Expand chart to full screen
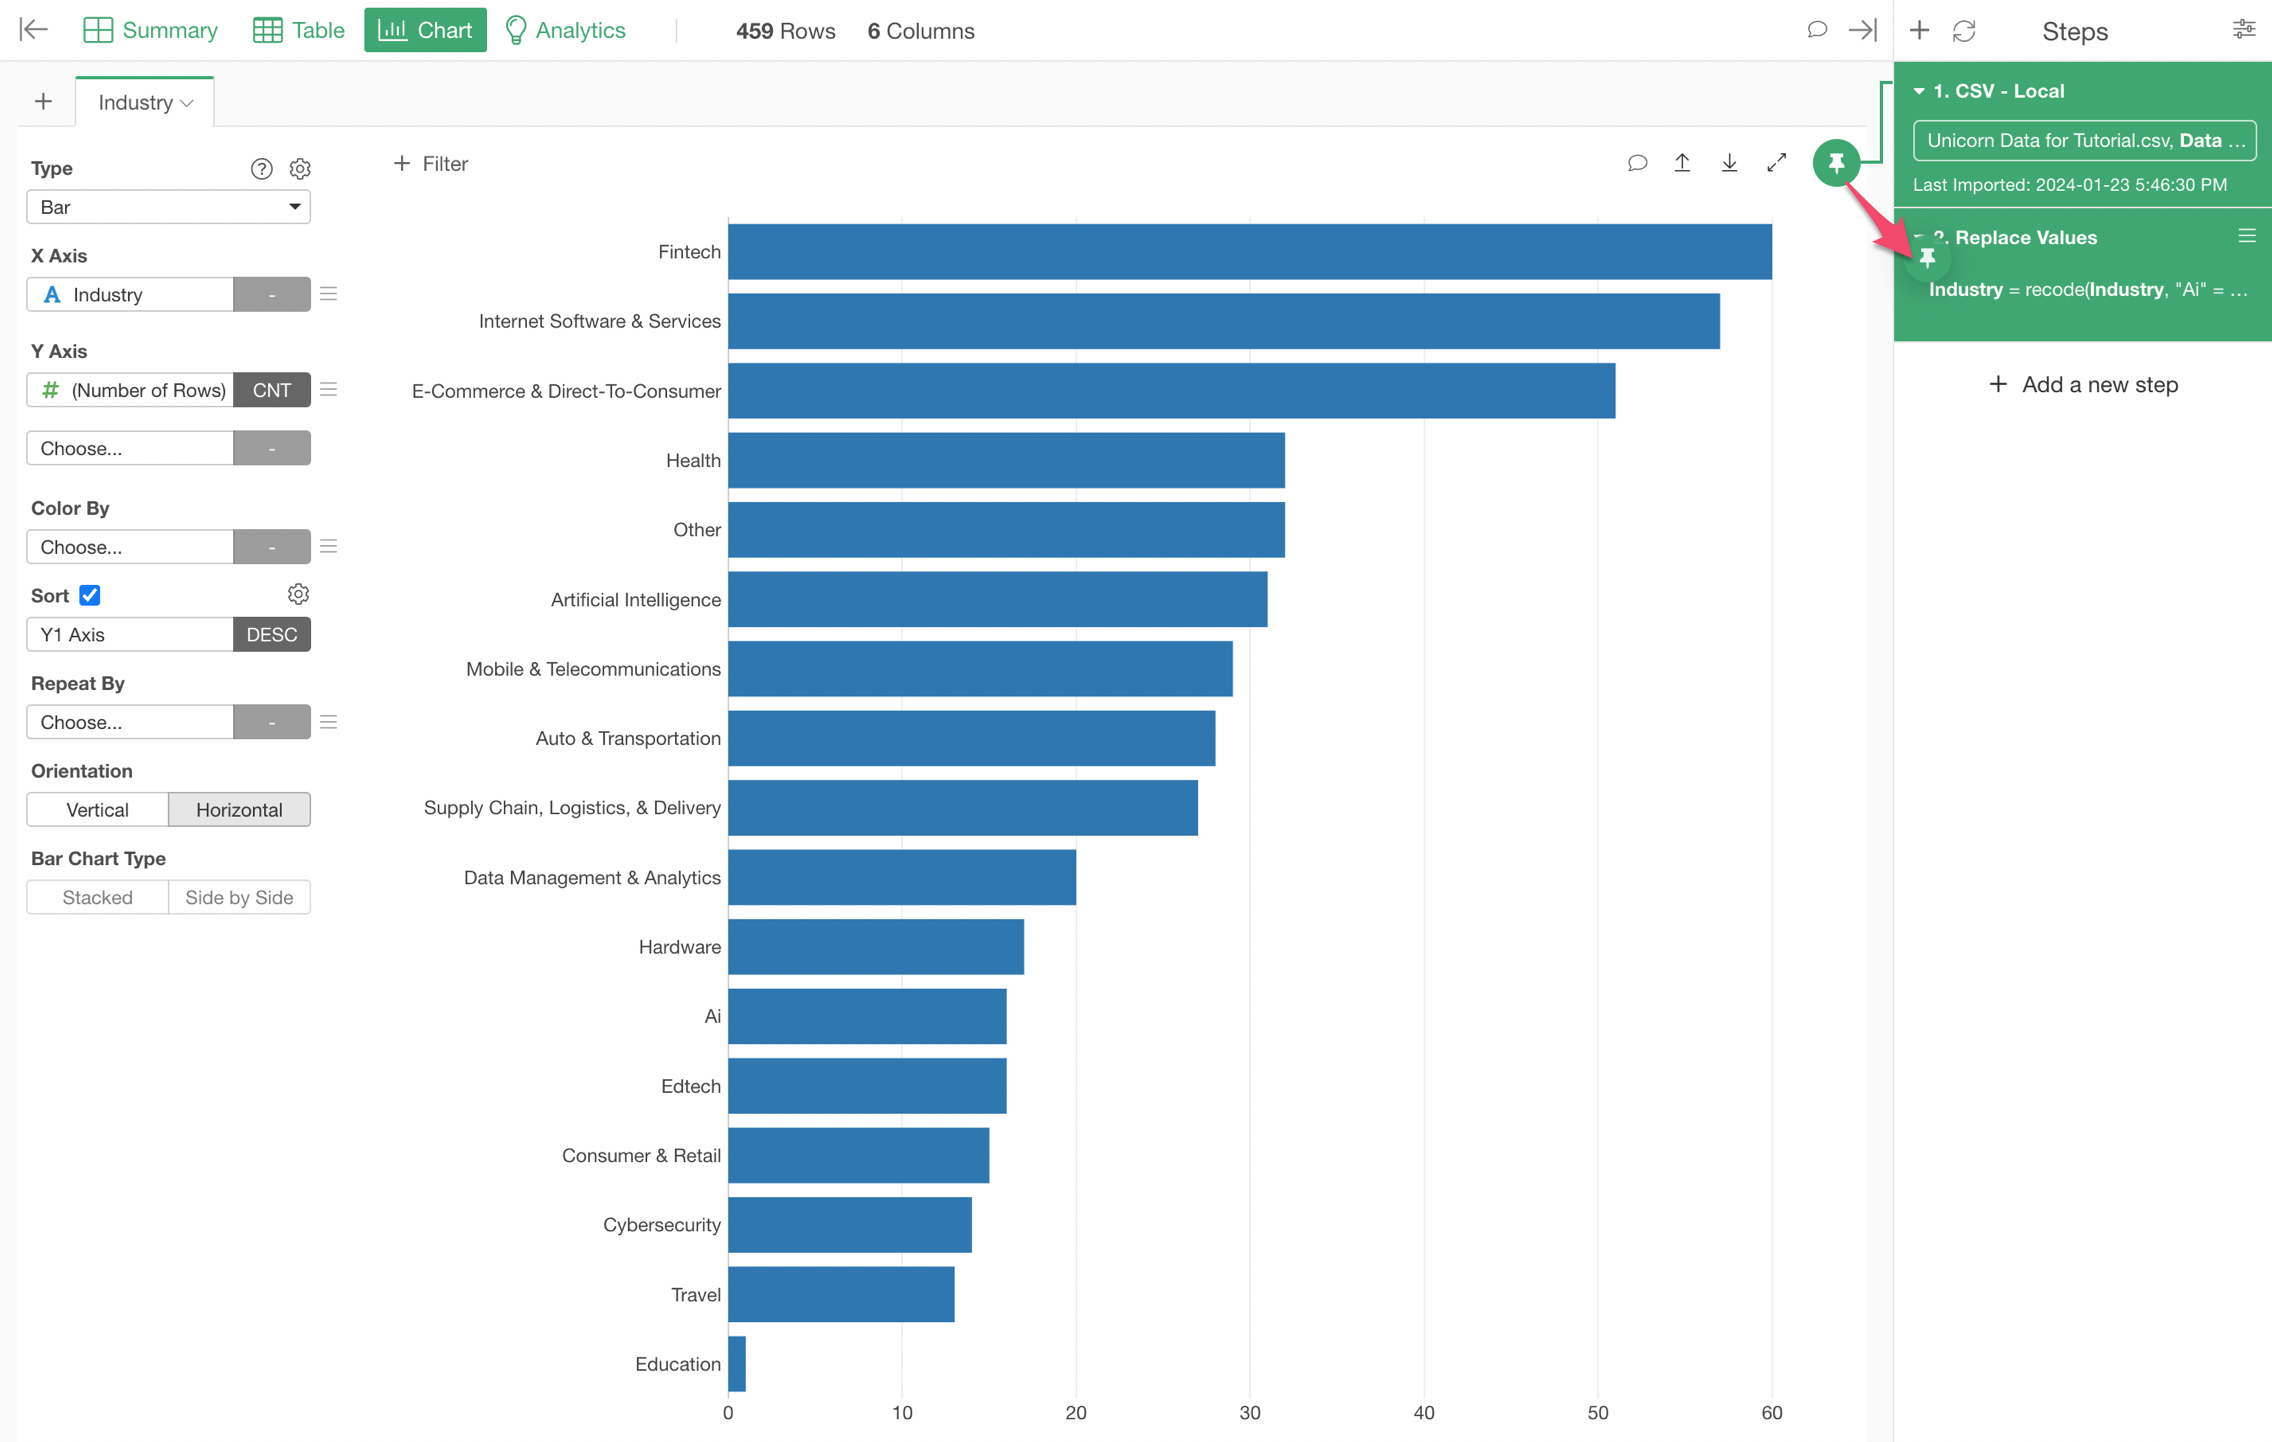 point(1776,163)
